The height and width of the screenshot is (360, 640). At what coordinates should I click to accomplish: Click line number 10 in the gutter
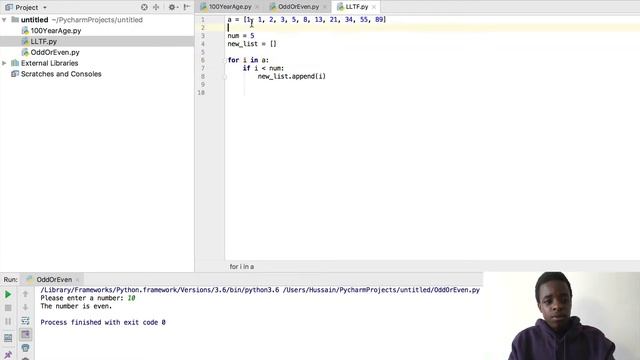[201, 93]
